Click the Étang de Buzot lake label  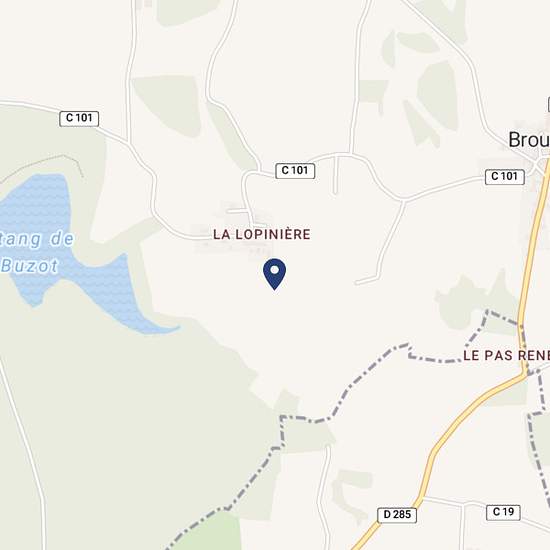(x=35, y=252)
